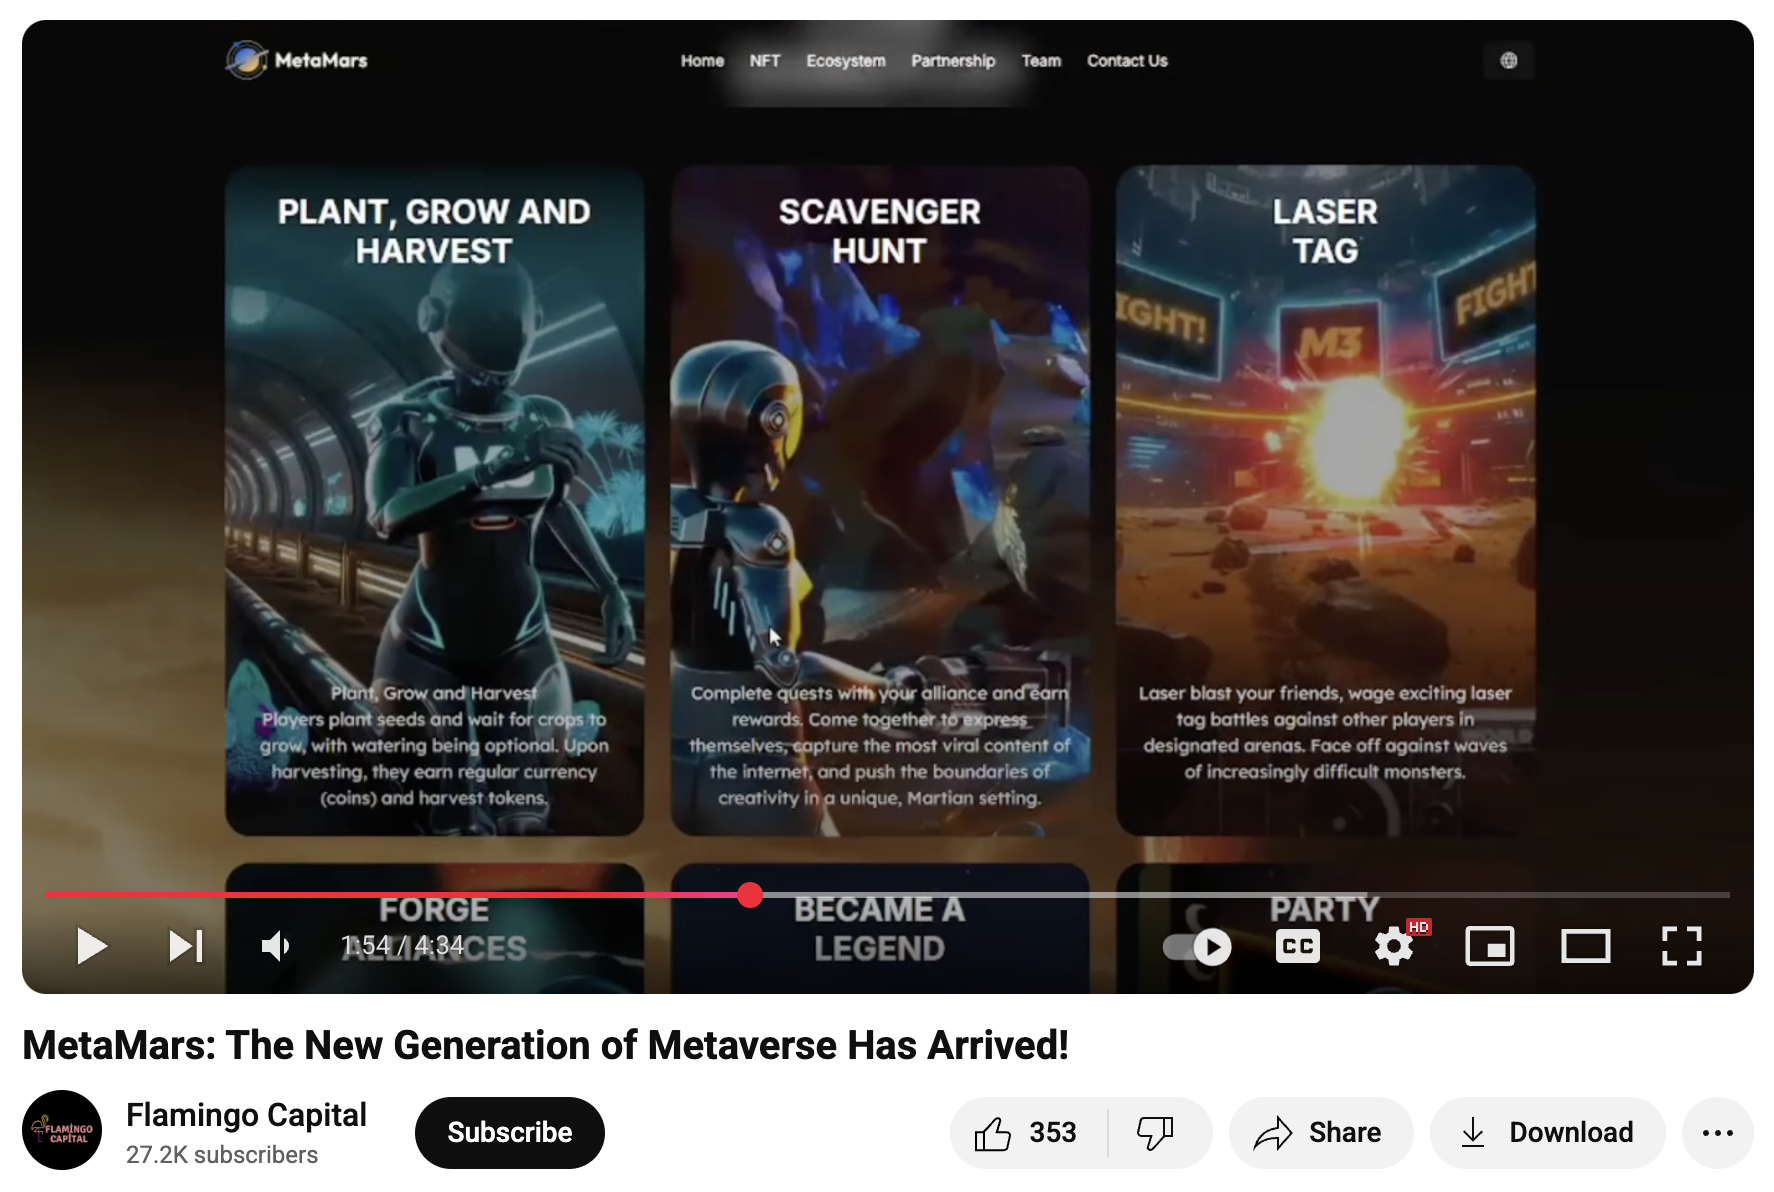Screen dimensions: 1774x1192
Task: Play the paused video
Action: [92, 946]
